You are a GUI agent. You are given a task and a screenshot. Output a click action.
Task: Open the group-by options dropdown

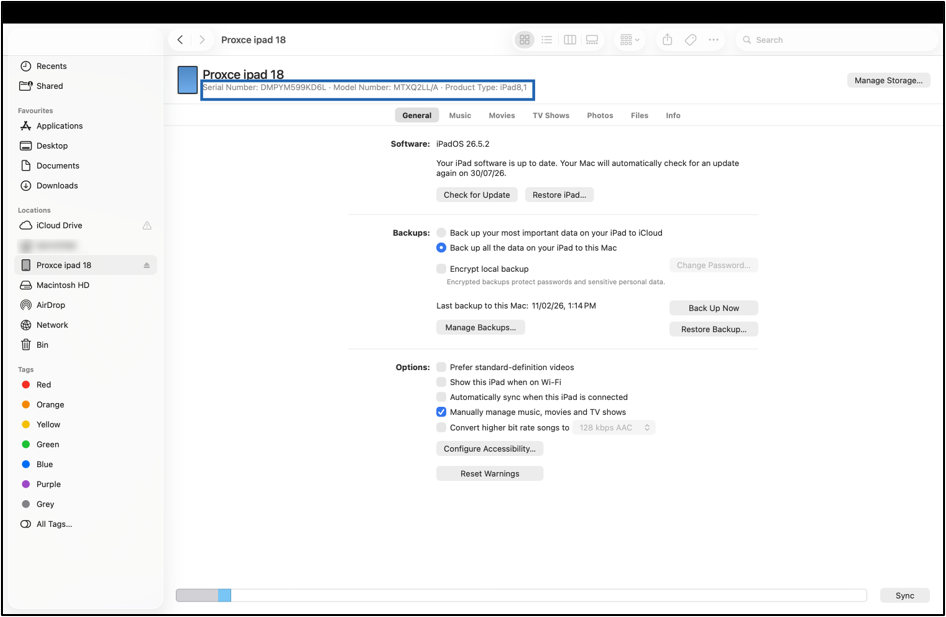pyautogui.click(x=629, y=40)
